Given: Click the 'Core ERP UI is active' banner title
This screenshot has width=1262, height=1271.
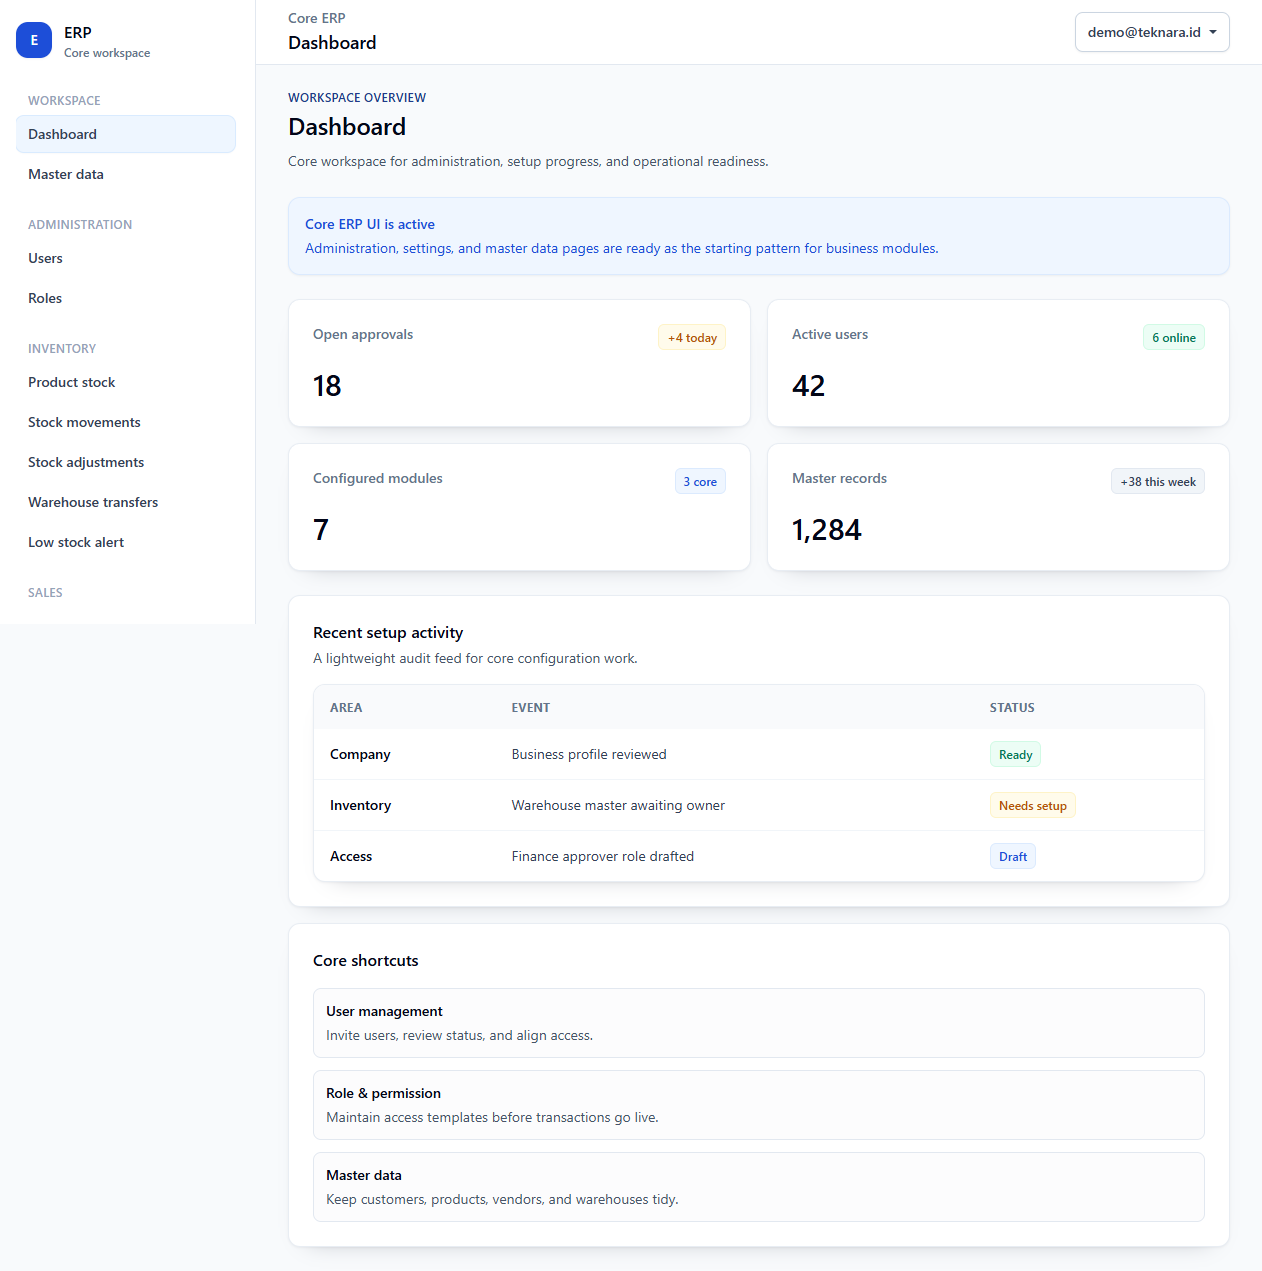Looking at the screenshot, I should pyautogui.click(x=370, y=225).
